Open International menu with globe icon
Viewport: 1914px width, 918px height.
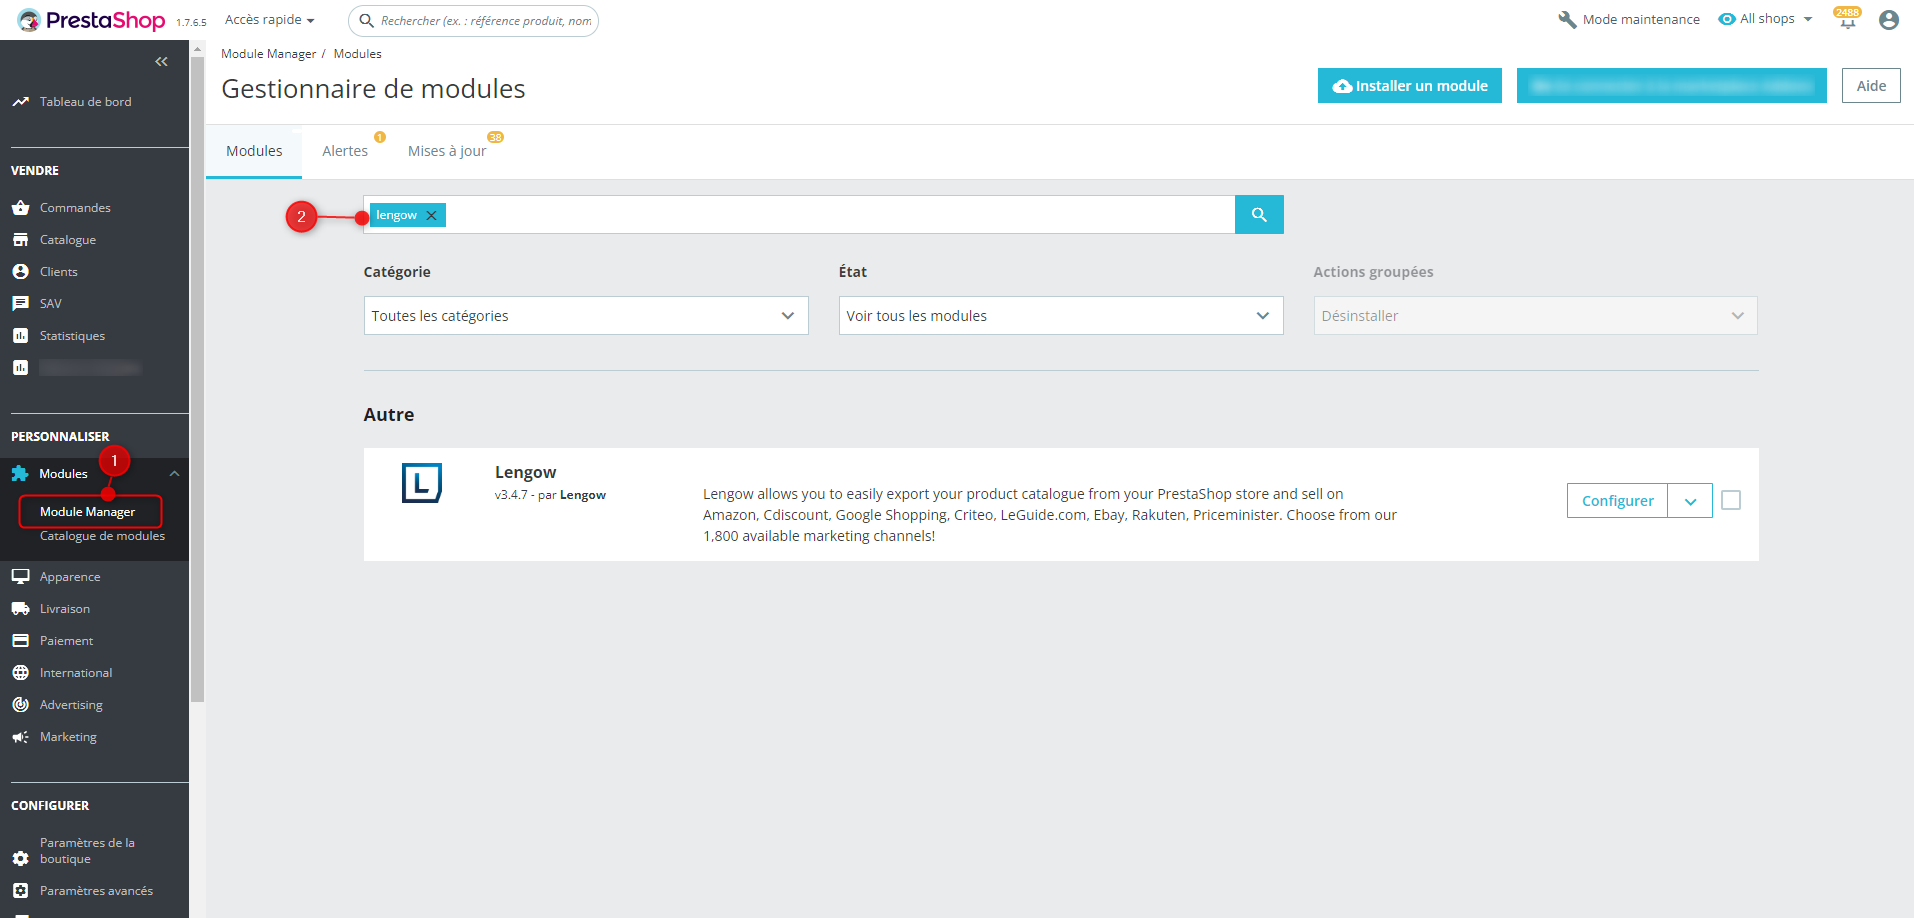coord(75,673)
